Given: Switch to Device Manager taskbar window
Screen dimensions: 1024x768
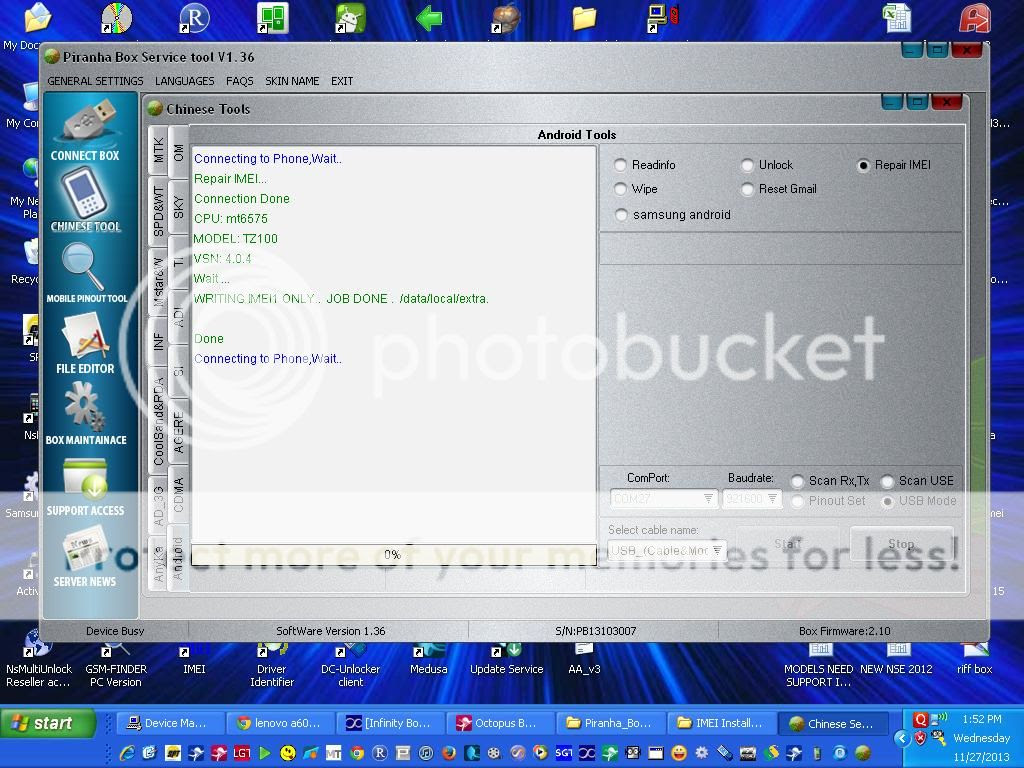Looking at the screenshot, I should (x=170, y=723).
